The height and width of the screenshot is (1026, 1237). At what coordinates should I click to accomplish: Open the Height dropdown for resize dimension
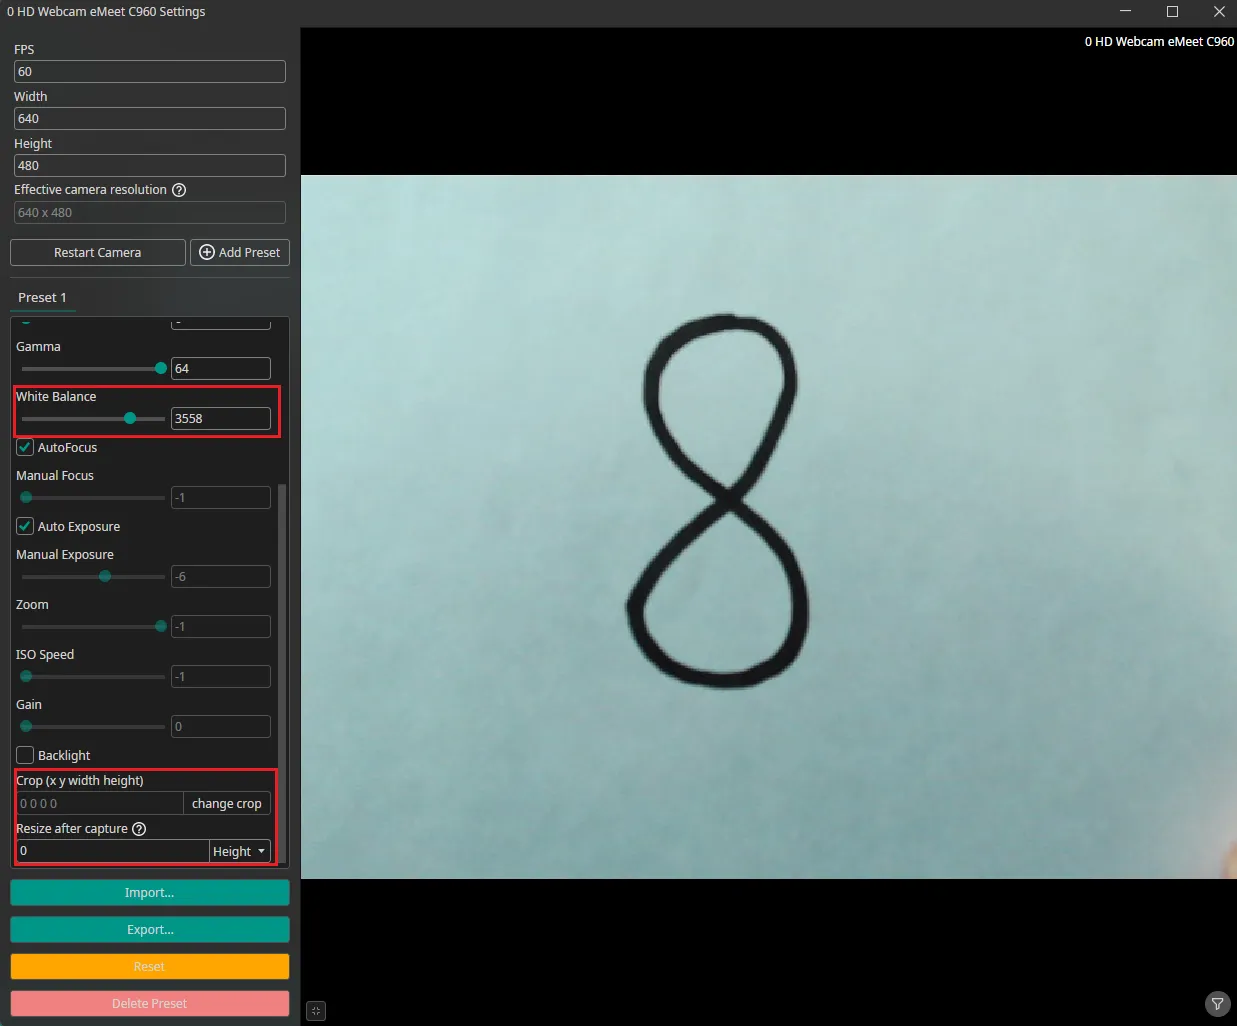tap(238, 851)
